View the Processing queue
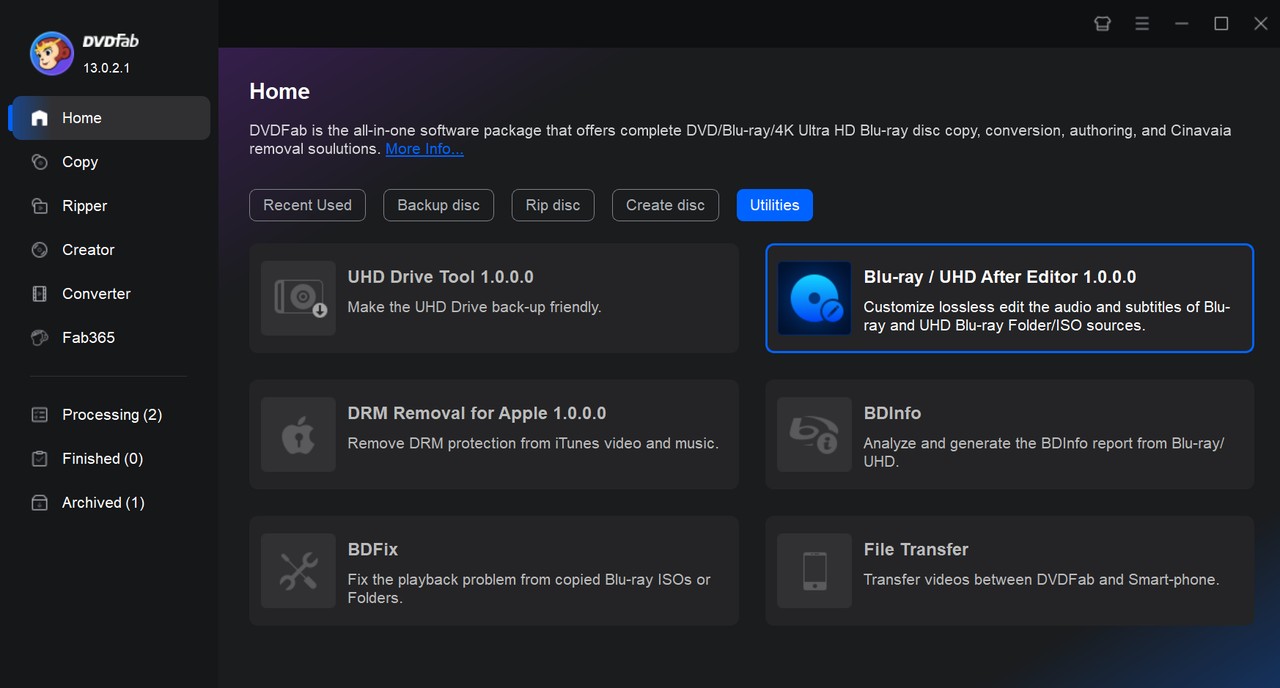The height and width of the screenshot is (688, 1280). [x=111, y=414]
